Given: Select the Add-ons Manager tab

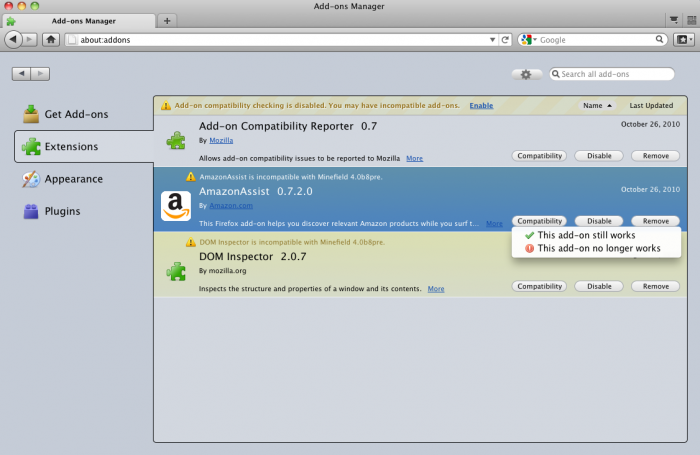Looking at the screenshot, I should pyautogui.click(x=79, y=21).
